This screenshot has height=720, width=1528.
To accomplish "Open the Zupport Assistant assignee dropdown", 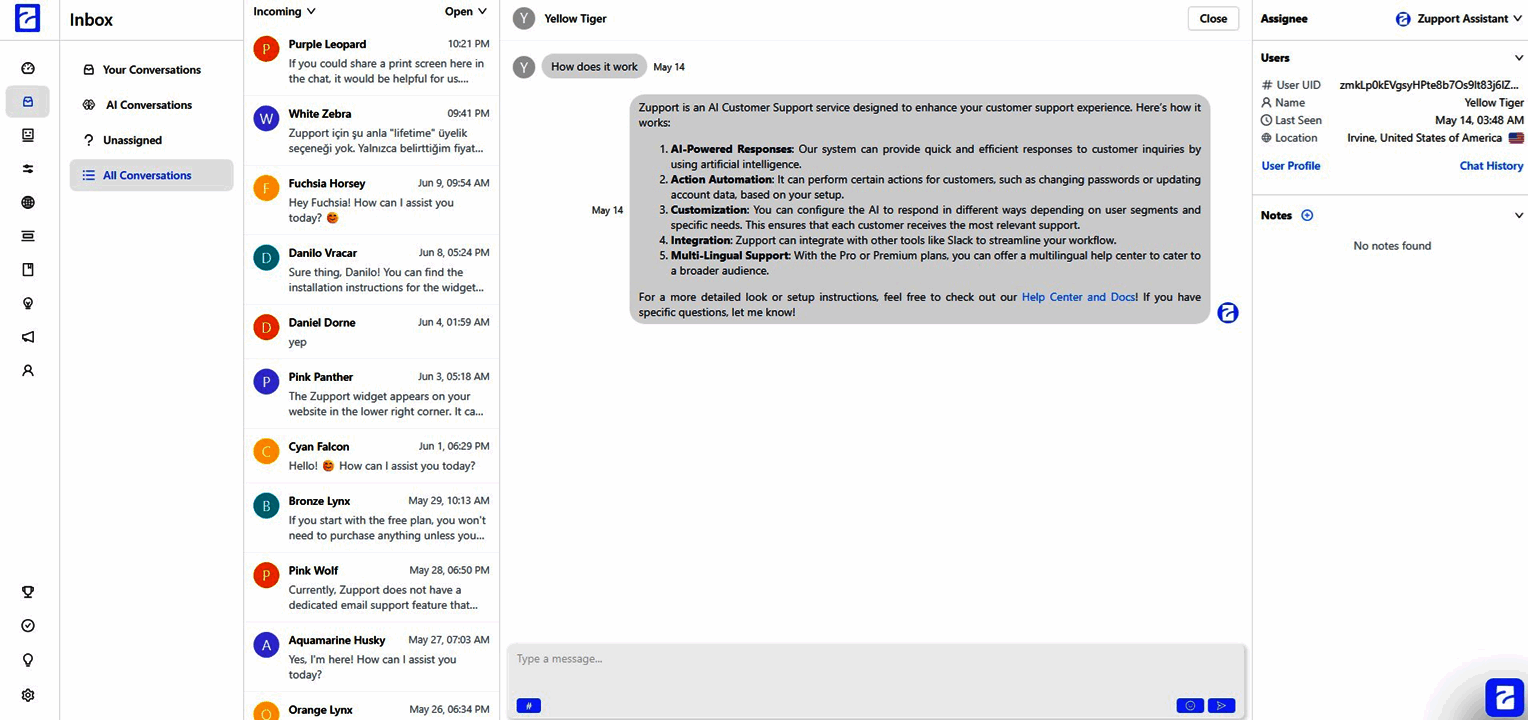I will click(x=1459, y=19).
